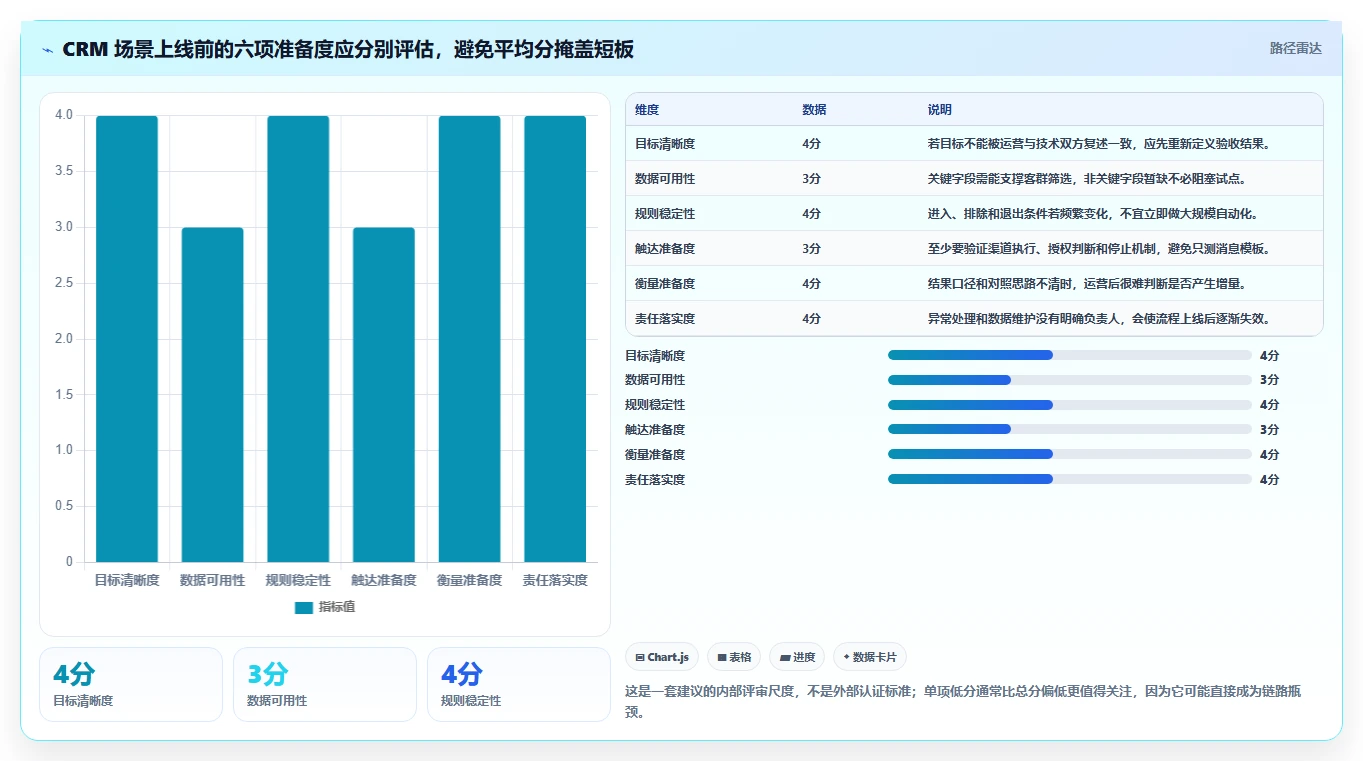Select the Chart.js tag chip
Image resolution: width=1363 pixels, height=761 pixels.
[662, 657]
